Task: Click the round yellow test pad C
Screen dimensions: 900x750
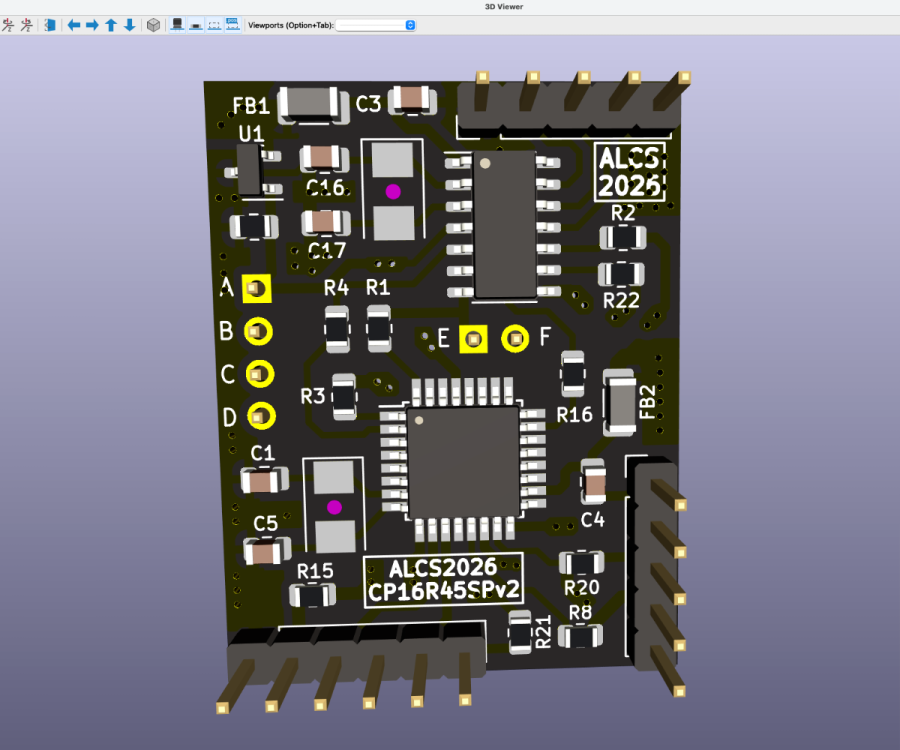Action: 259,374
